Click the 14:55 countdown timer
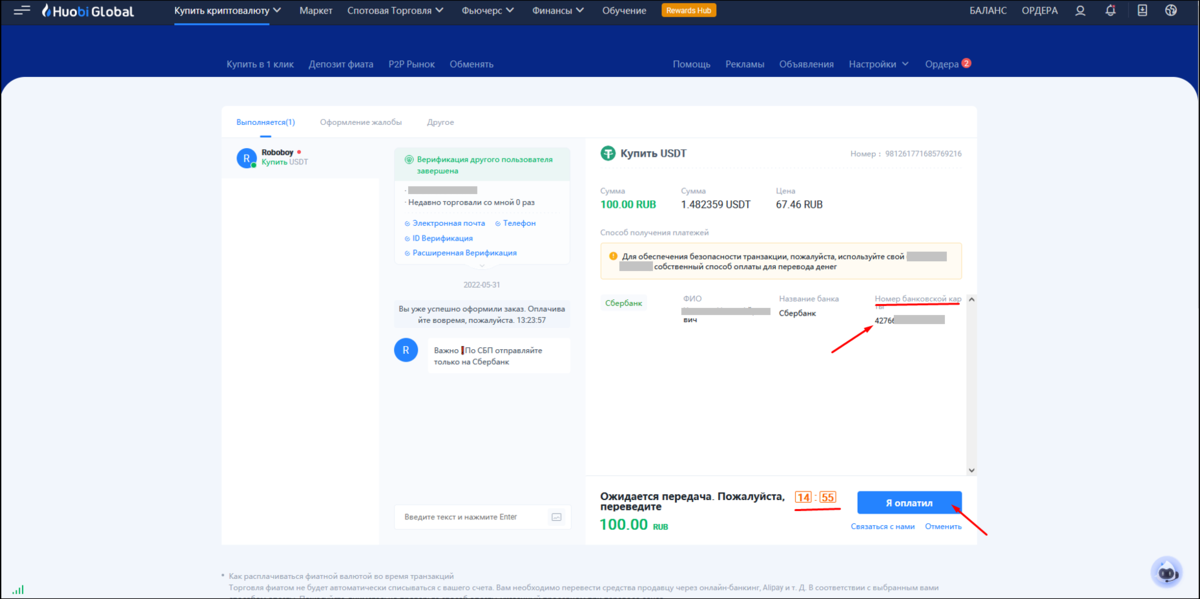 coord(815,498)
